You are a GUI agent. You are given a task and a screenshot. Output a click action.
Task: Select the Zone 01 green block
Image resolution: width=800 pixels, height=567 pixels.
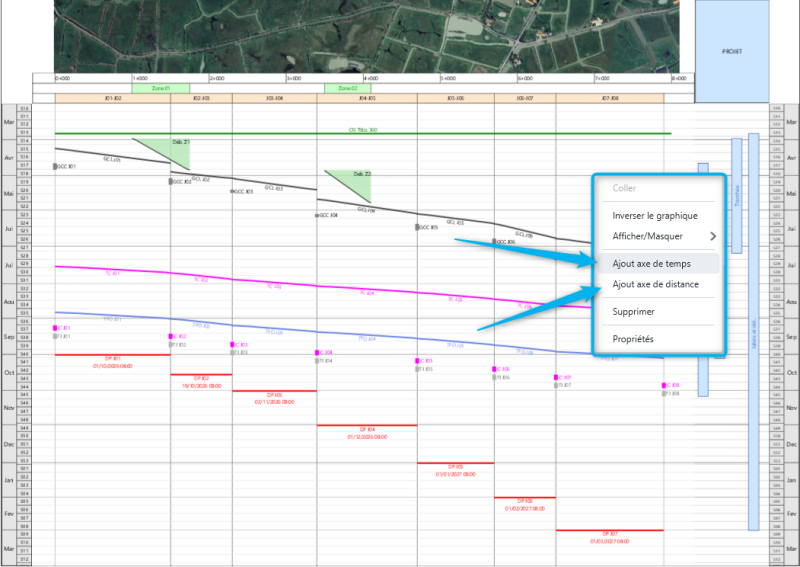point(160,88)
